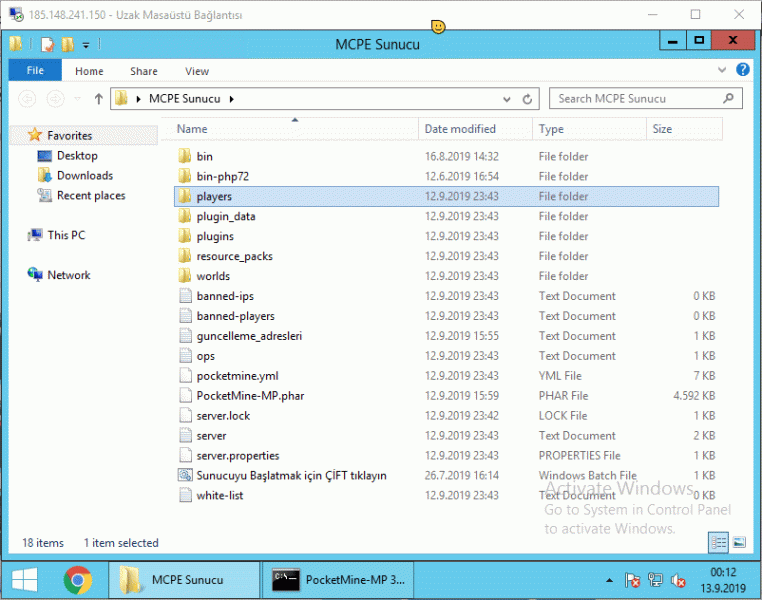Click the taskbar clock and date
Viewport: 762px width, 600px height.
coord(723,580)
